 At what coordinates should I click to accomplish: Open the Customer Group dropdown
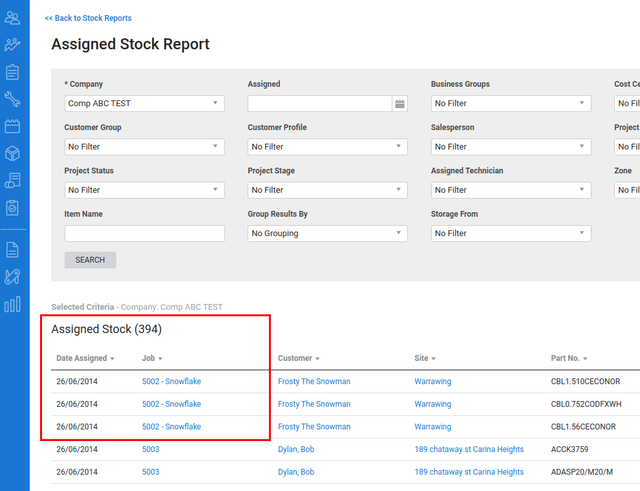point(144,147)
